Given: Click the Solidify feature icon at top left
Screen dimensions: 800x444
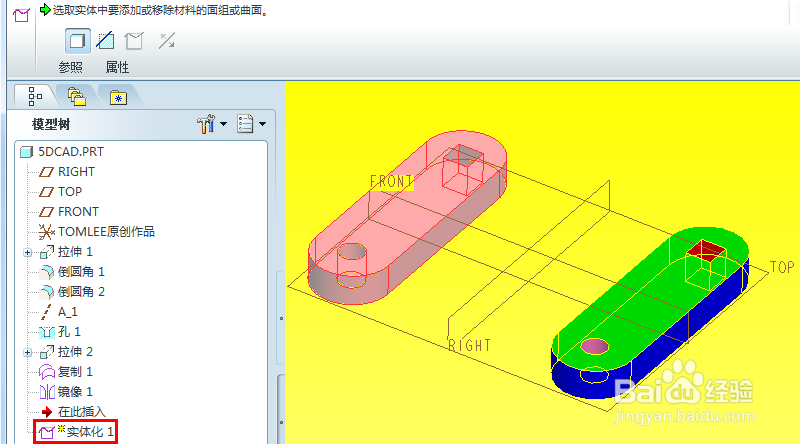Looking at the screenshot, I should (x=21, y=15).
